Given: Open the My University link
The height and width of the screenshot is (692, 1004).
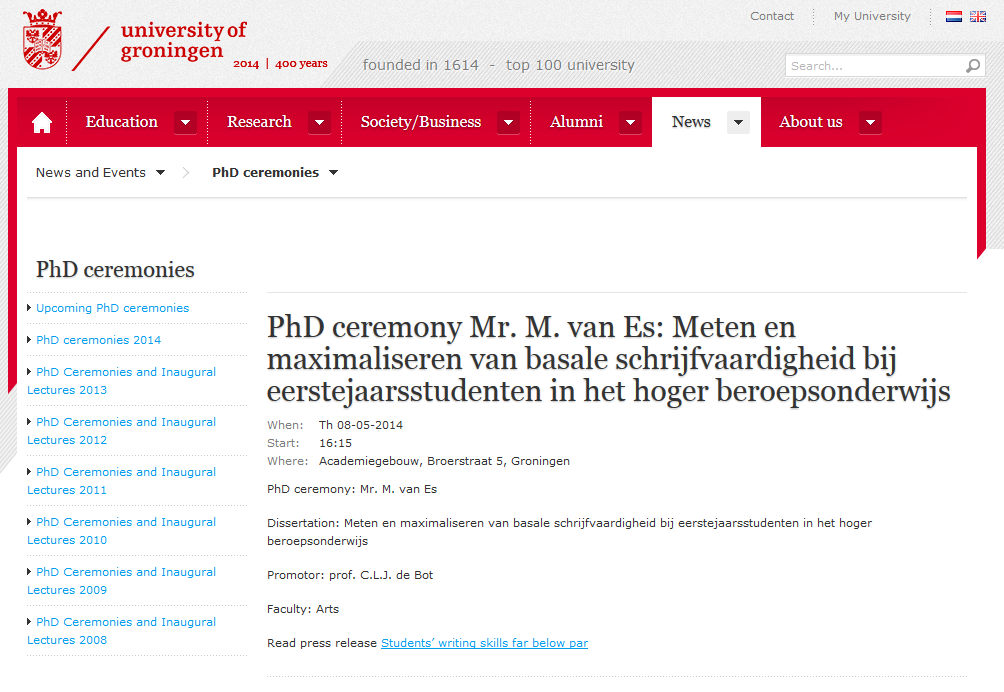Looking at the screenshot, I should [872, 16].
